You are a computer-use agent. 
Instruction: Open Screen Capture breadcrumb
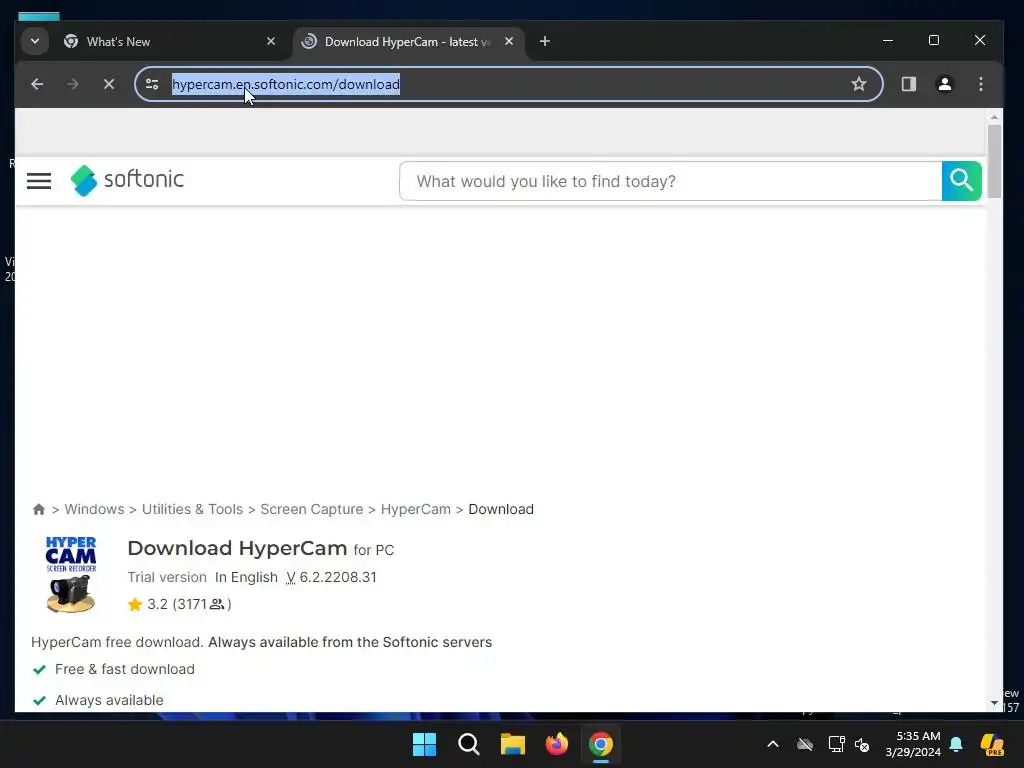[312, 509]
